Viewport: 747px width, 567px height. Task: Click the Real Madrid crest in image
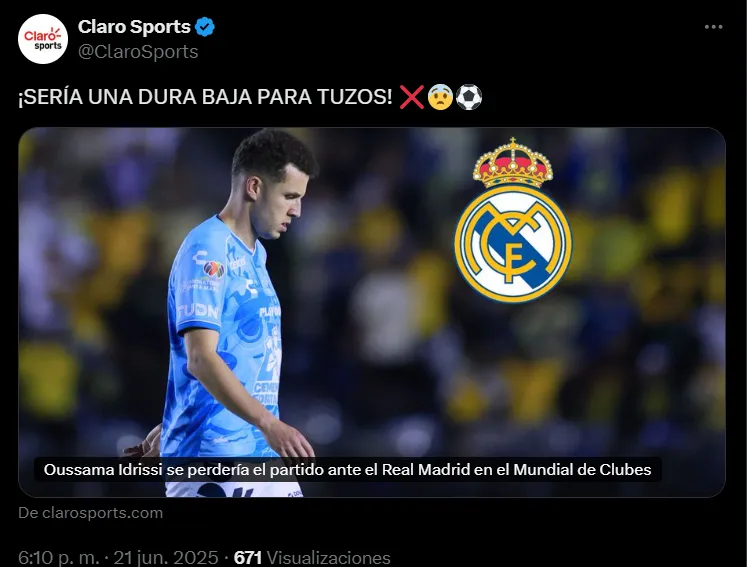(513, 220)
